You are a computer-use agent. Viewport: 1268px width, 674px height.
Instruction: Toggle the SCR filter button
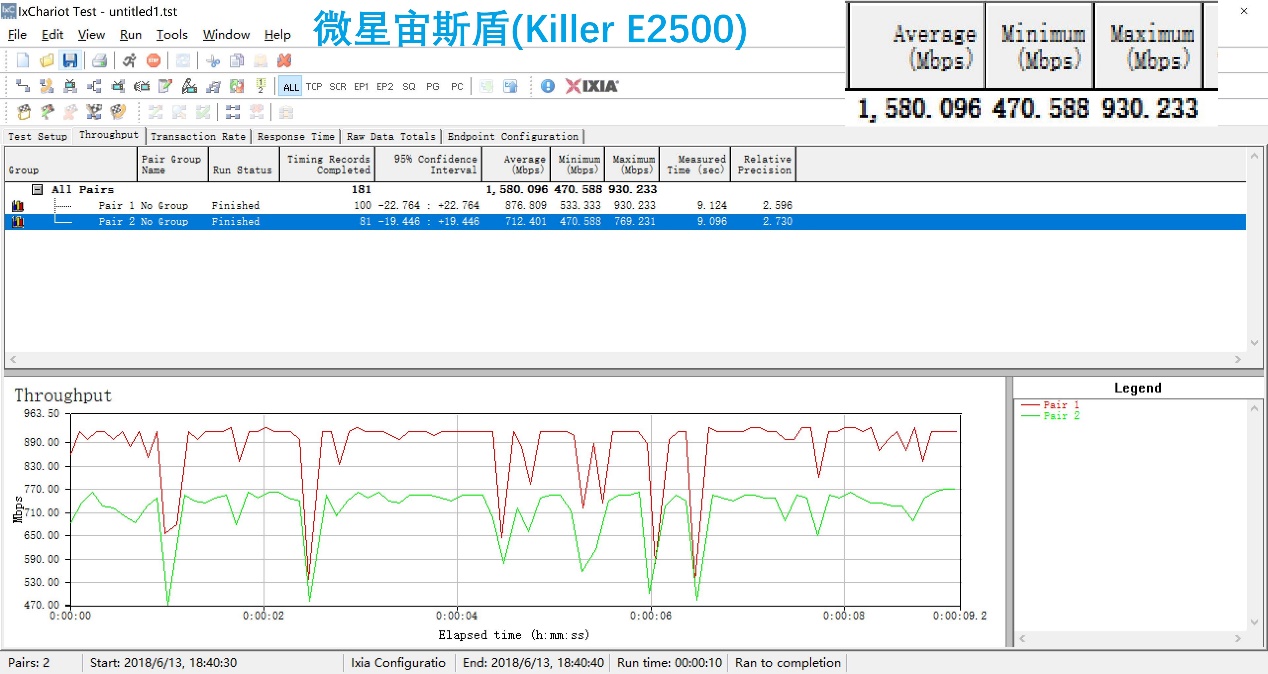[338, 86]
